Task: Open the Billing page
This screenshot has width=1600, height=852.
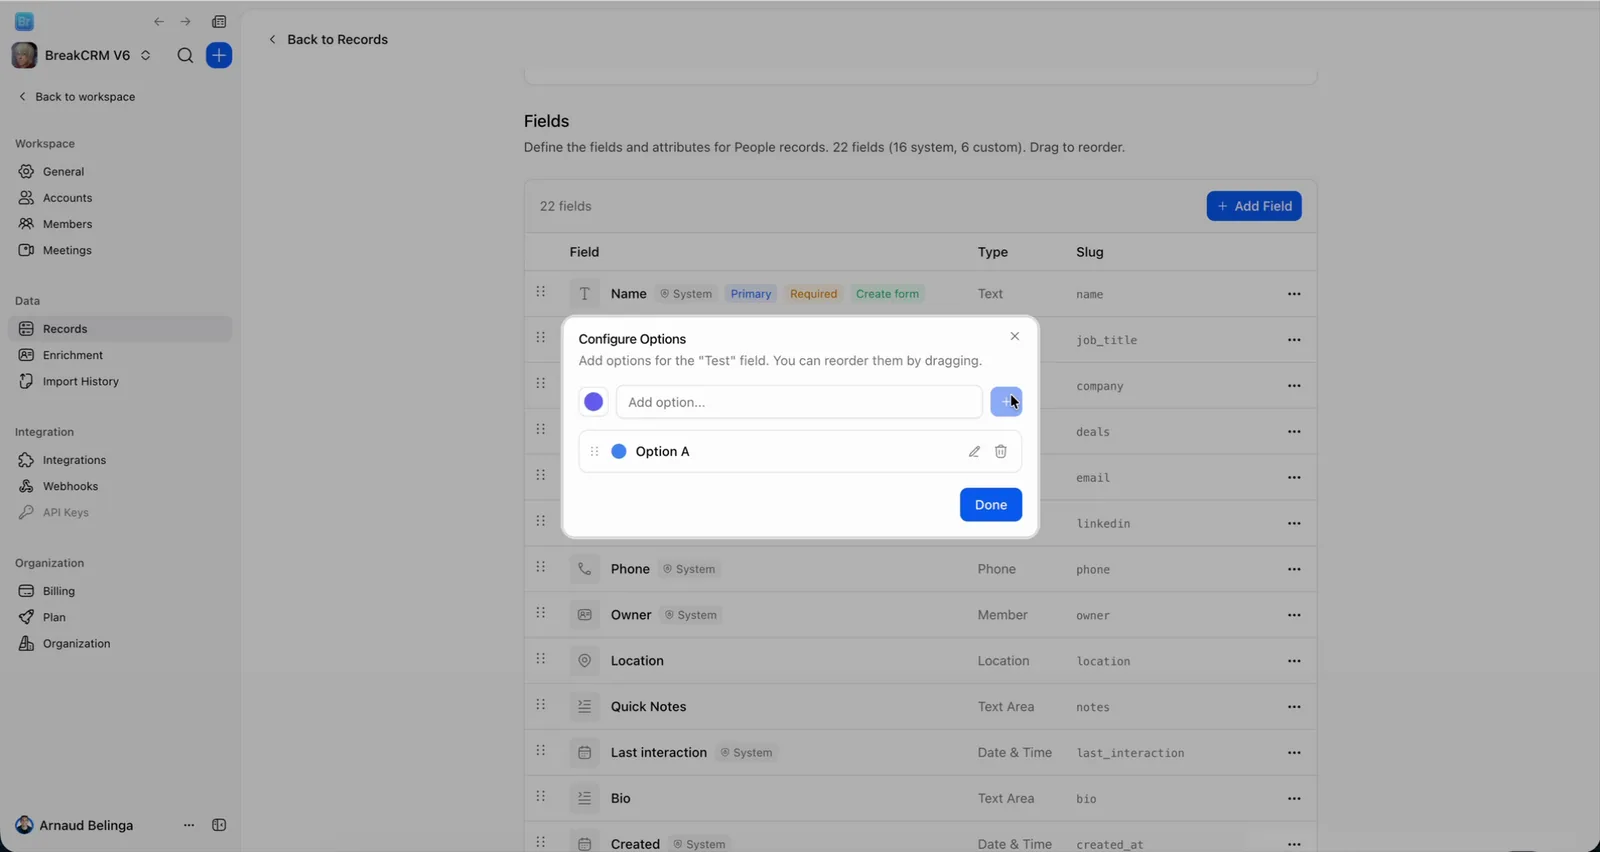Action: click(x=120, y=591)
